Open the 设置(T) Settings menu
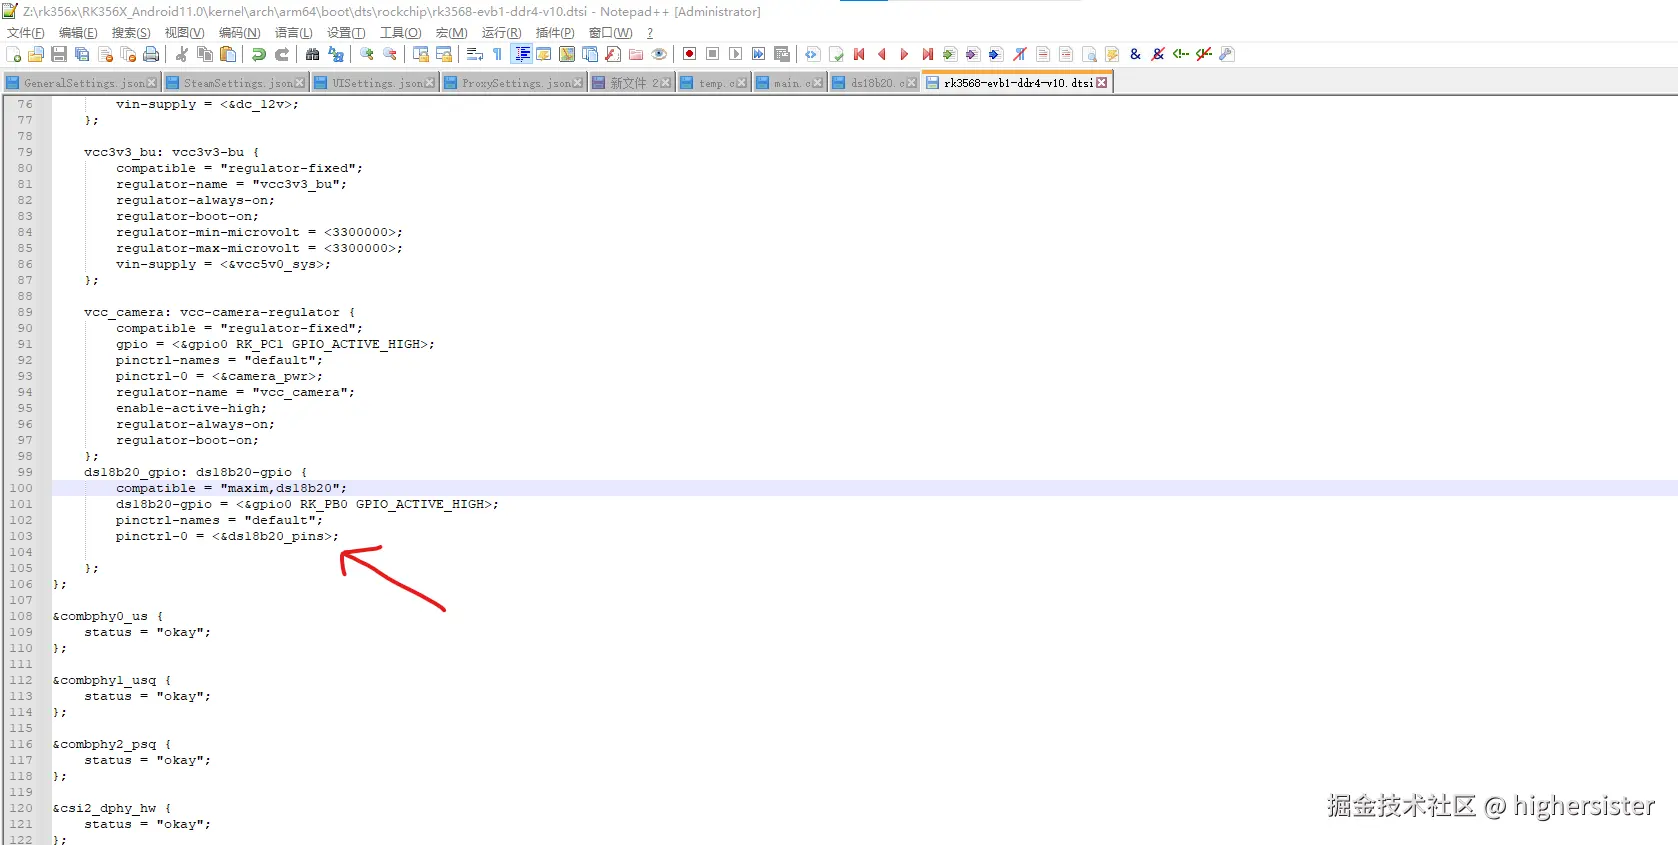Viewport: 1678px width, 845px height. 346,33
